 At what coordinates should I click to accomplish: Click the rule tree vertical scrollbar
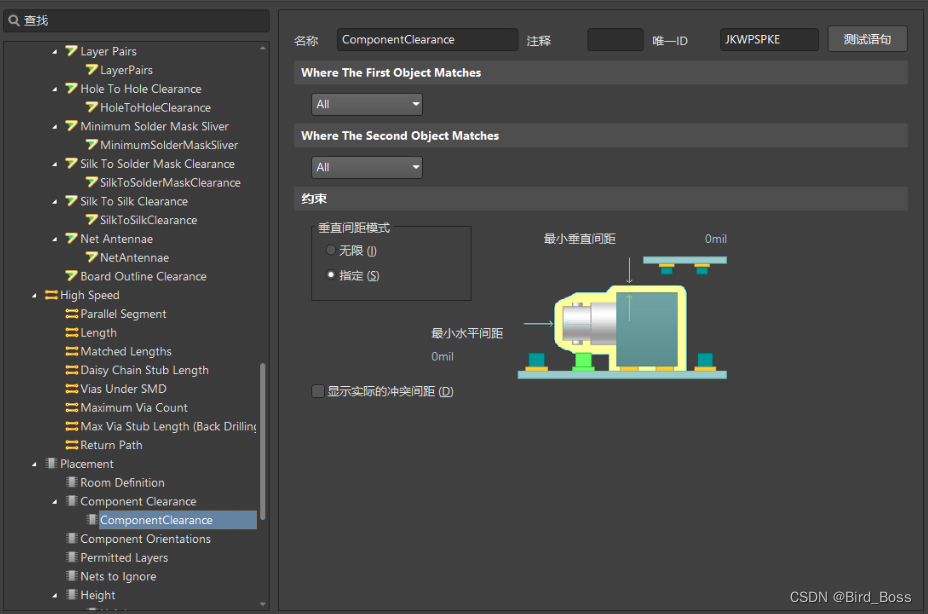coord(263,441)
